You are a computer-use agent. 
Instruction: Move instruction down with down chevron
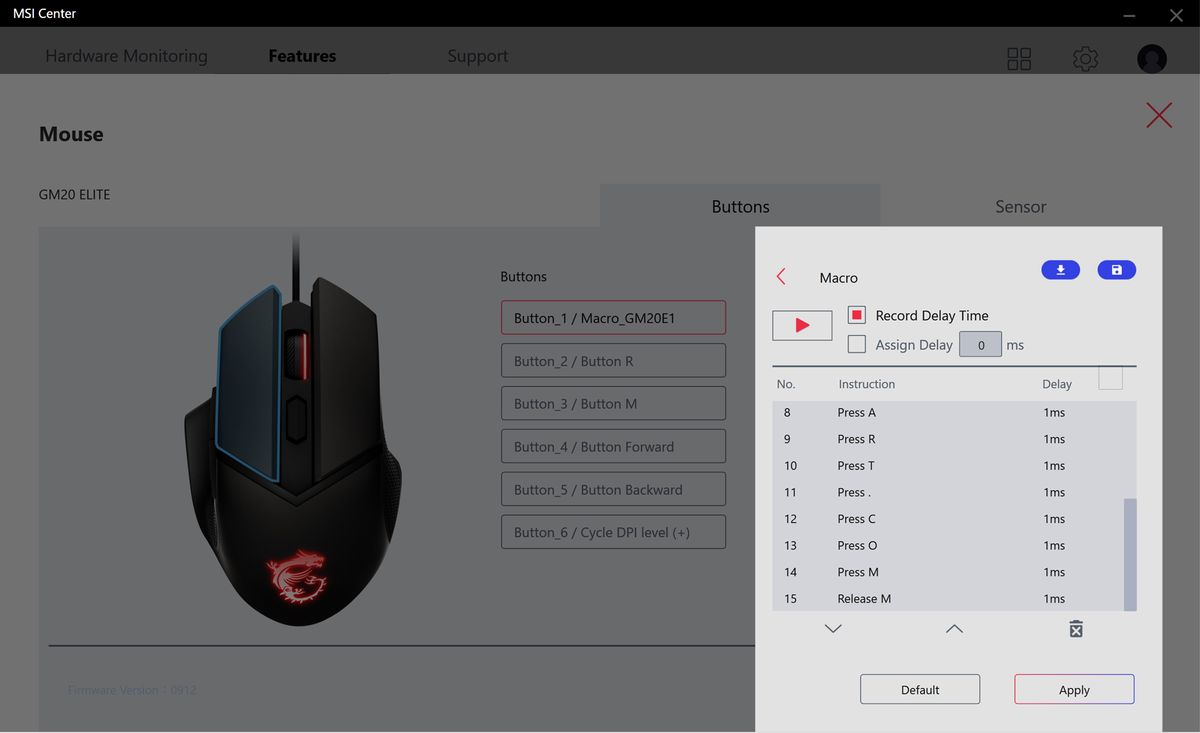tap(833, 629)
